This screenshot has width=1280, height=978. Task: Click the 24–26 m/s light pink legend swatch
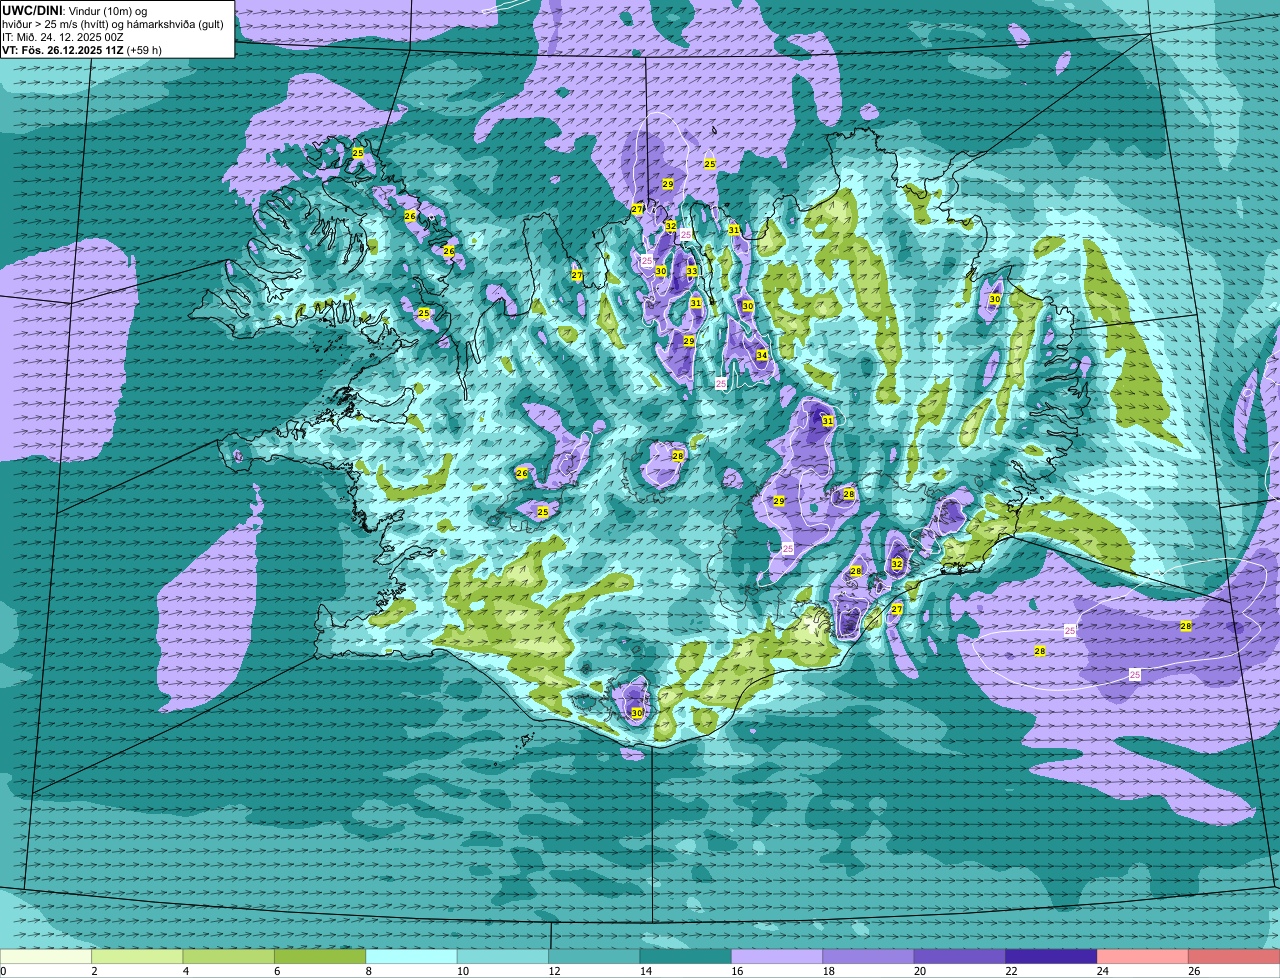[1143, 956]
